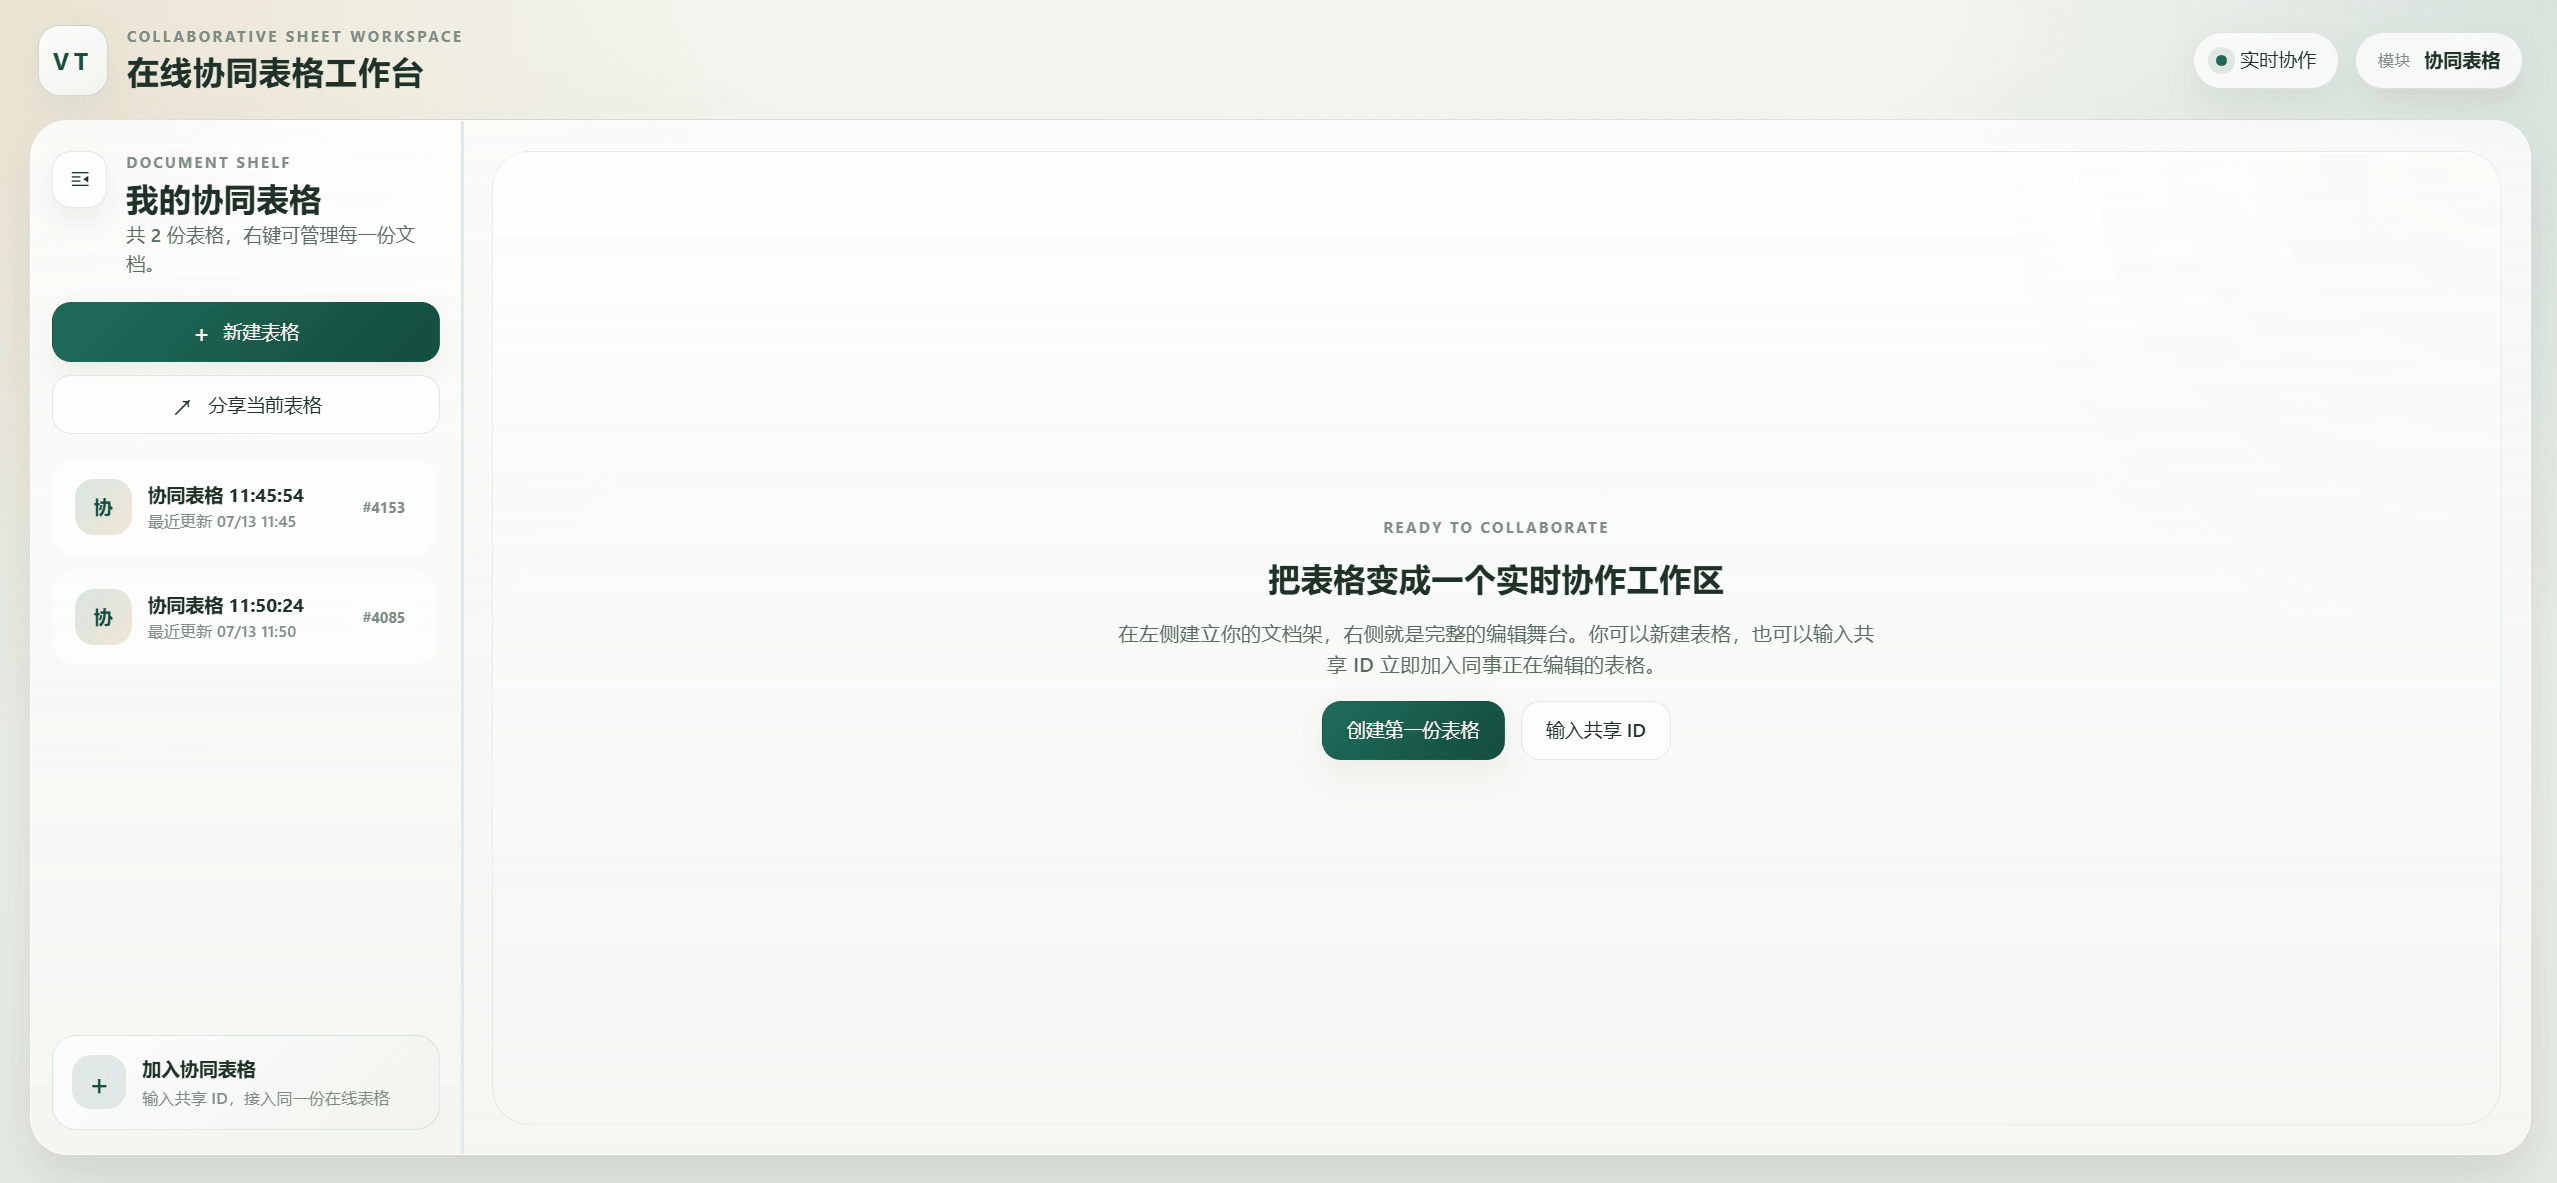The image size is (2557, 1183).
Task: Click the 实时协作 status pill
Action: tap(2265, 61)
